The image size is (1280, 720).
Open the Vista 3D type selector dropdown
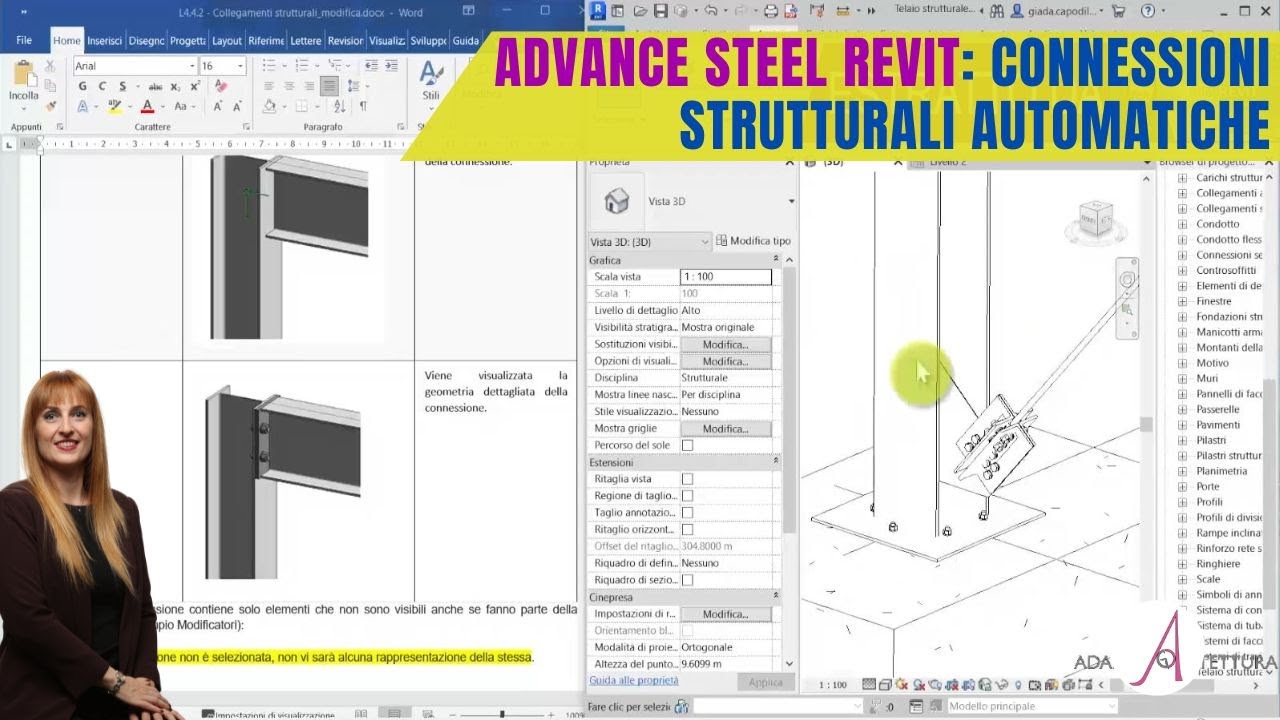point(791,201)
